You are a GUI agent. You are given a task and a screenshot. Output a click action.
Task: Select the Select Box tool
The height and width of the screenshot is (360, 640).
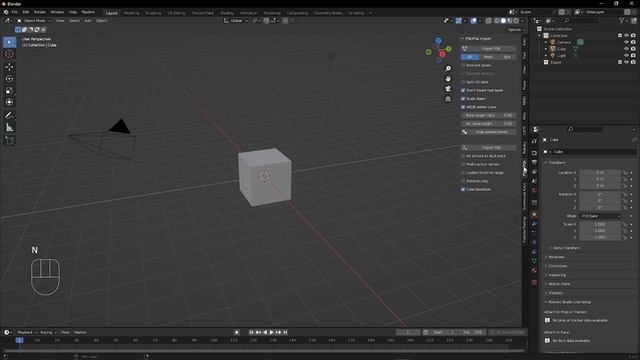[9, 42]
